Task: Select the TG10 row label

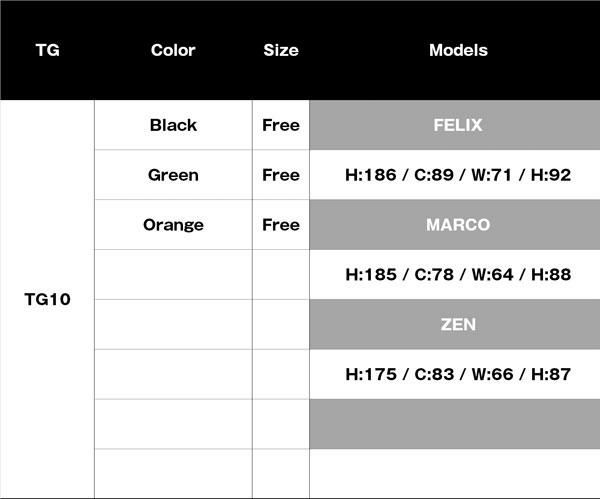Action: [47, 299]
